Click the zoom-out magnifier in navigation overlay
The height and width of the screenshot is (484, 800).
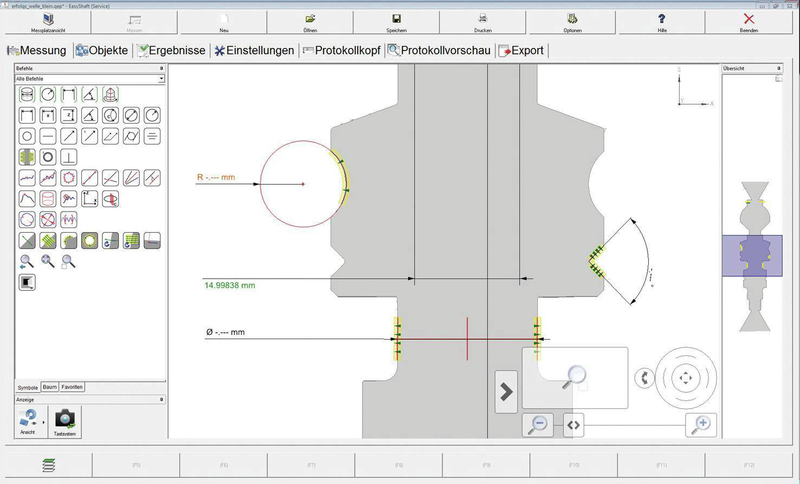click(x=538, y=424)
